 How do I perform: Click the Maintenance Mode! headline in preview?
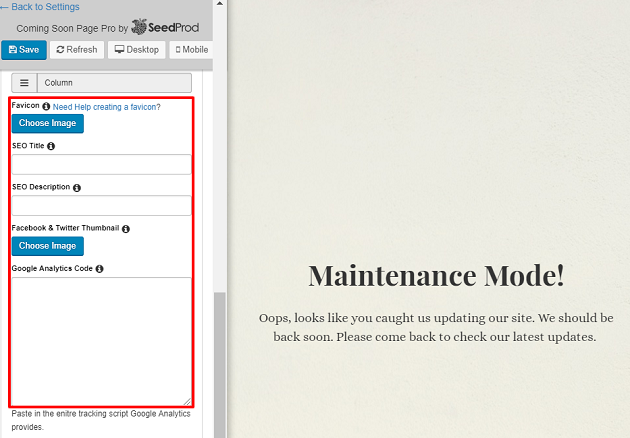point(436,276)
